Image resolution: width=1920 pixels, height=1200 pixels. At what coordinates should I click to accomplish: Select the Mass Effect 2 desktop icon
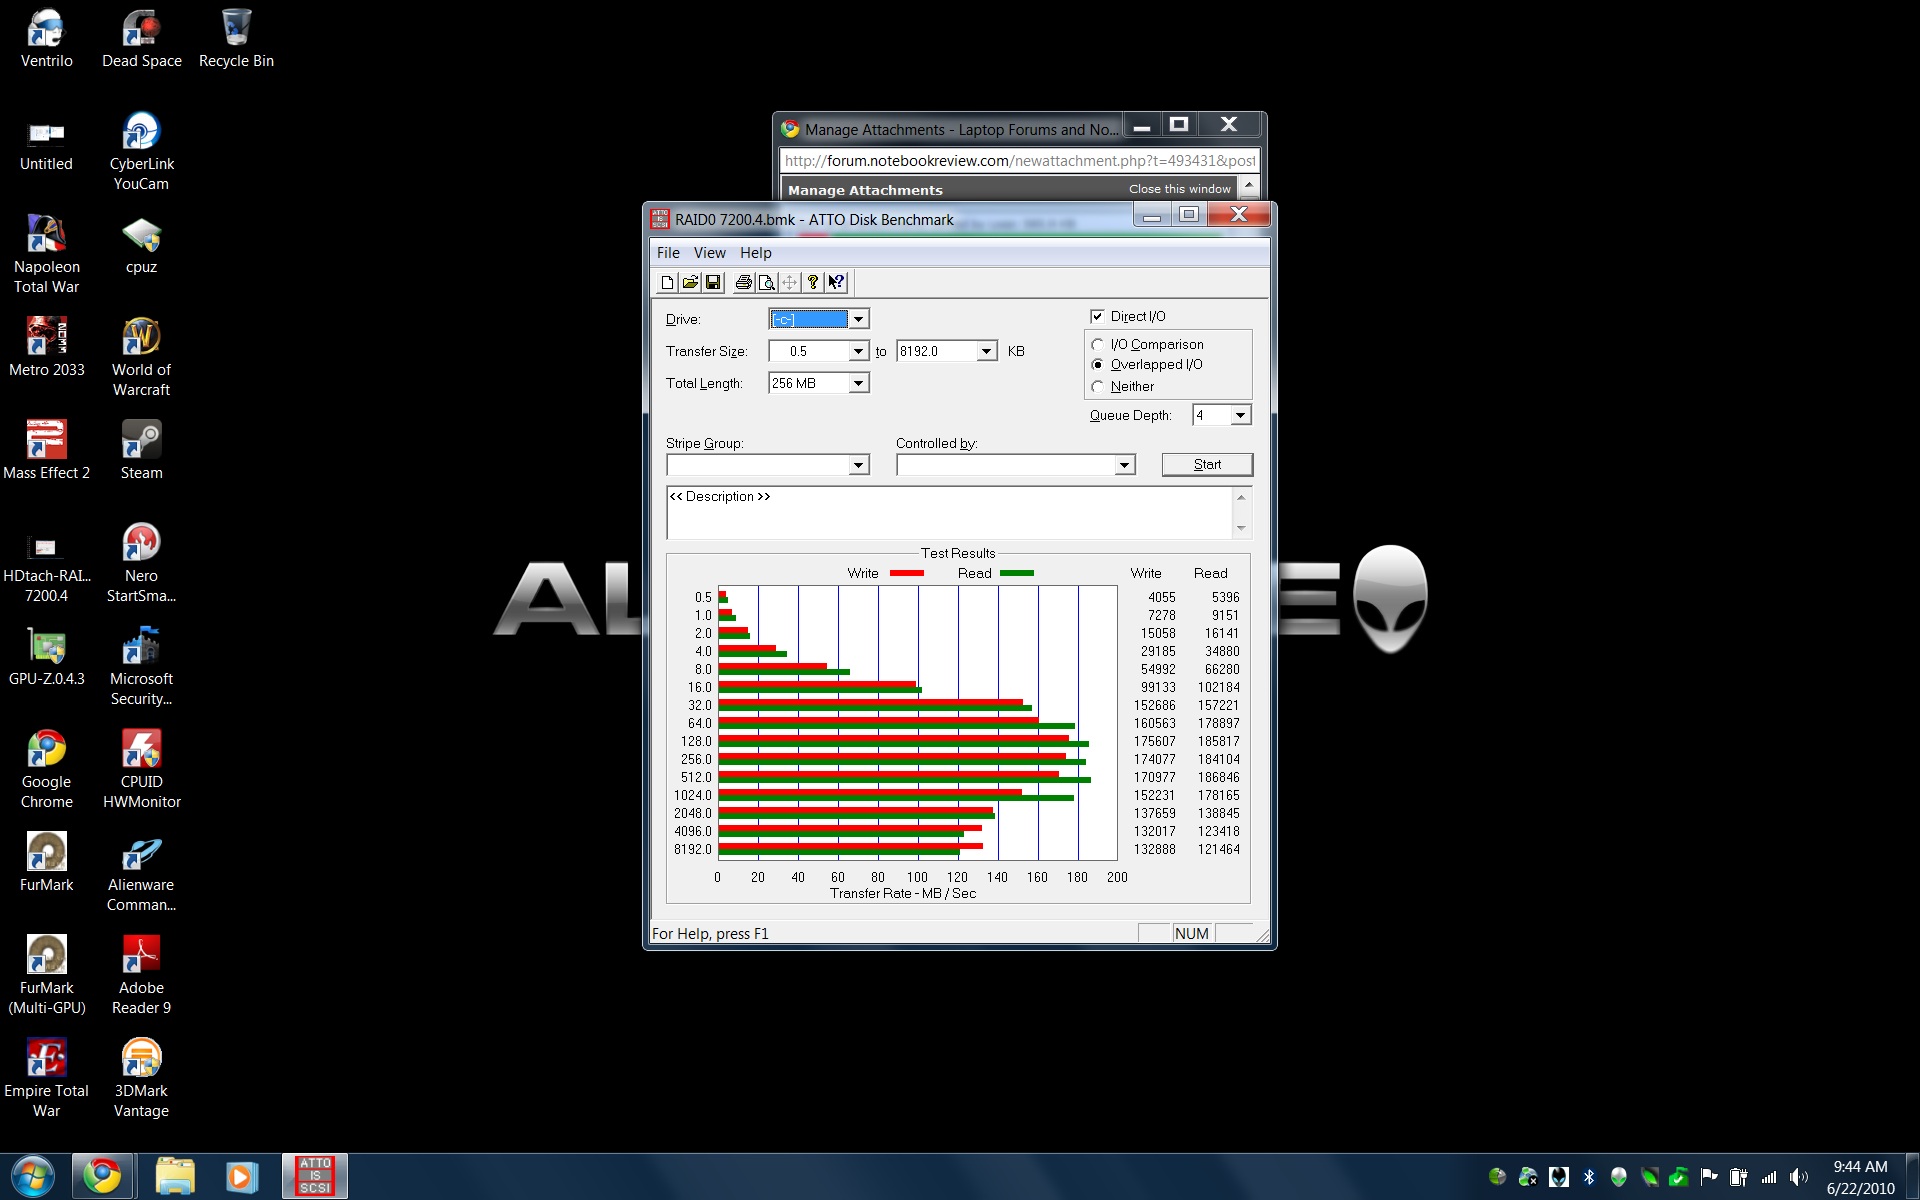[x=46, y=450]
